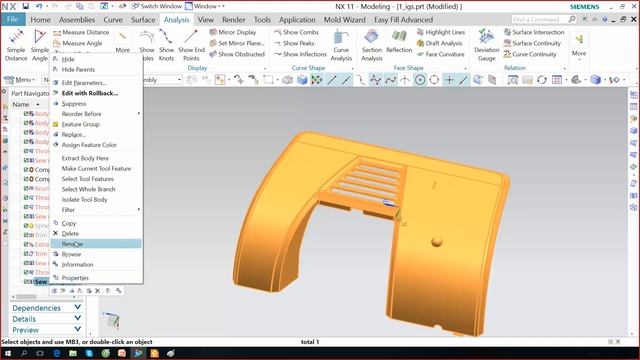Open the Deviation Gauge tool

point(487,45)
